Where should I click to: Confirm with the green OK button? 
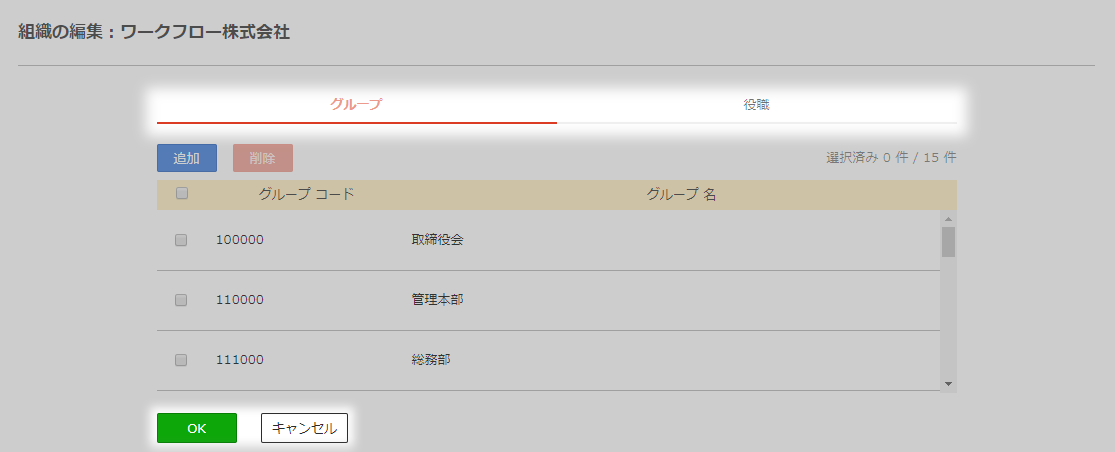197,428
